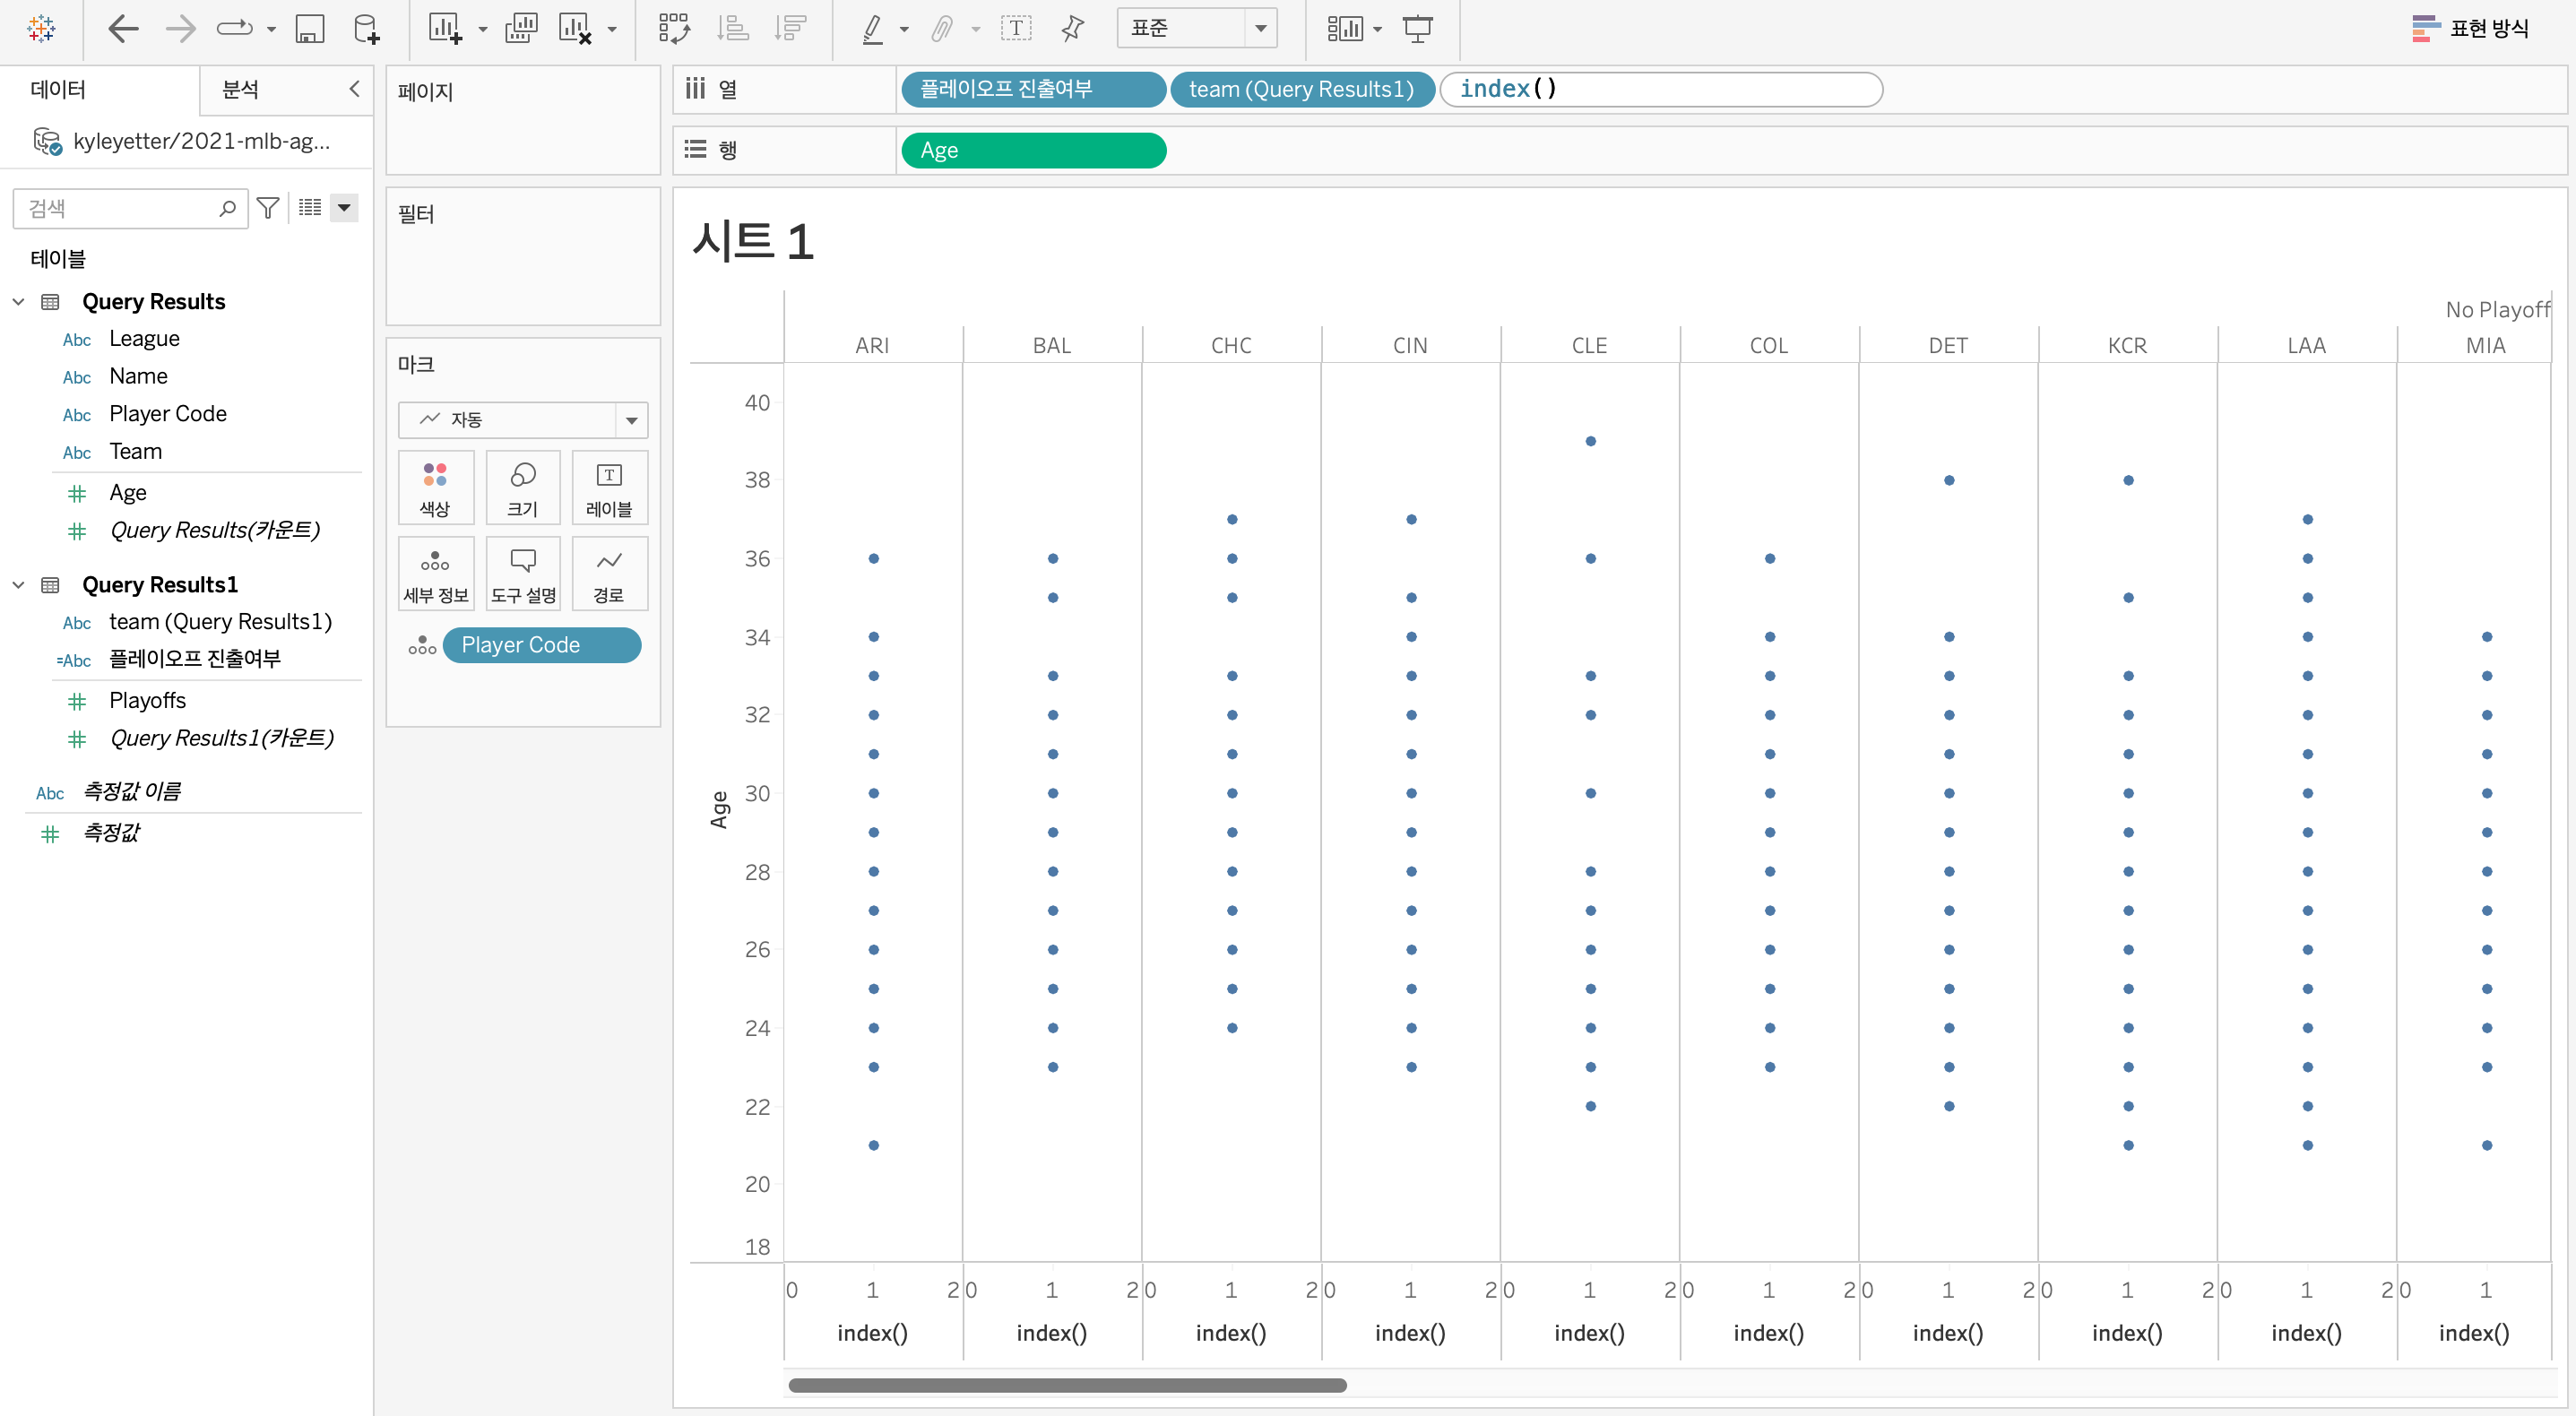Click the Age pill on Rows shelf
2576x1416 pixels.
coord(1032,150)
